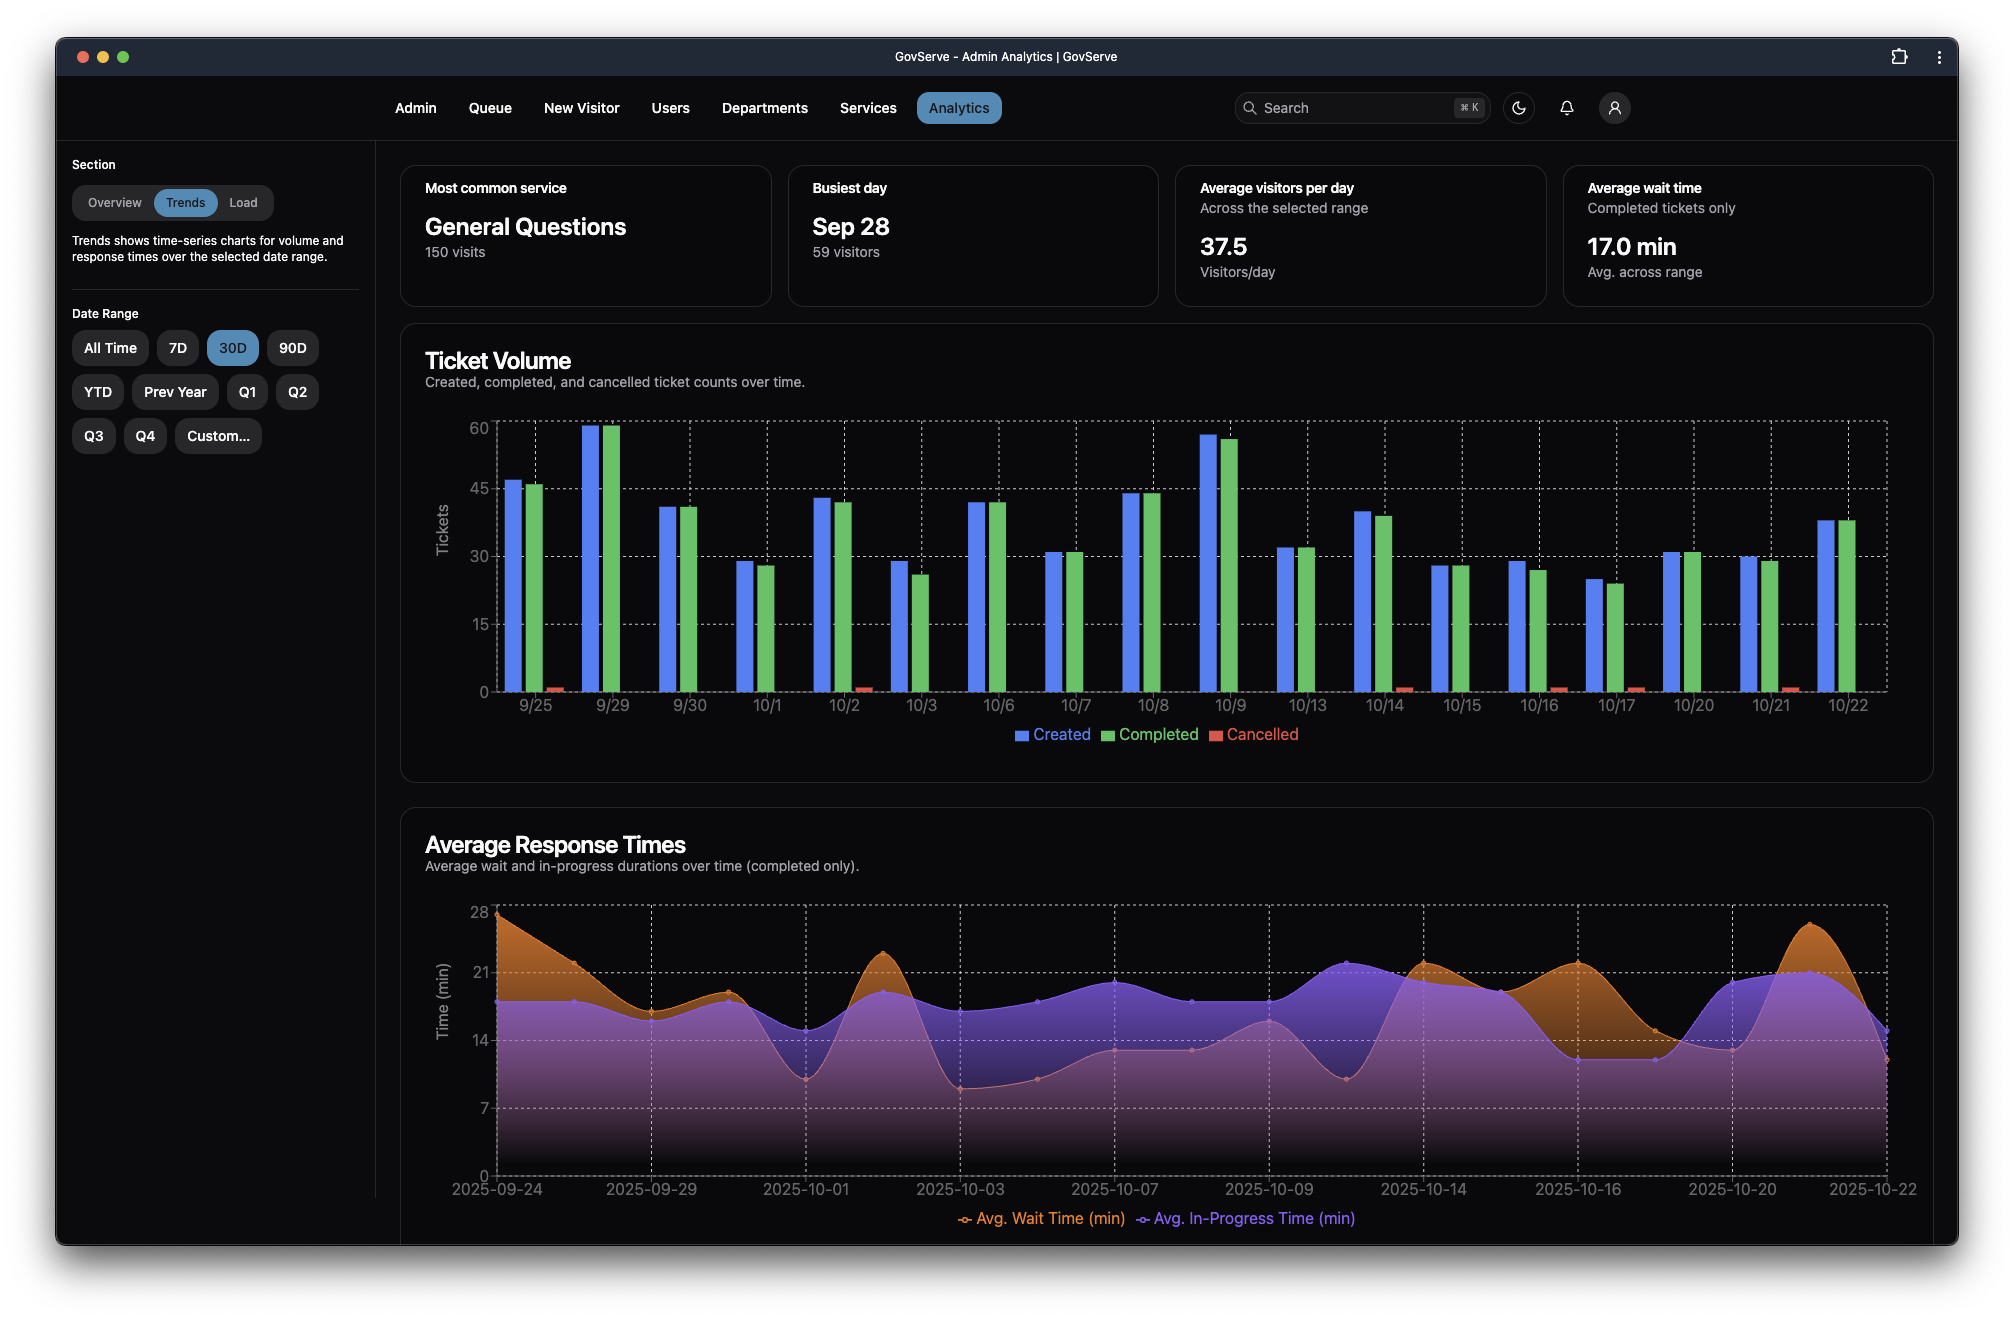Image resolution: width=2014 pixels, height=1319 pixels.
Task: Select the Prev Year date range
Action: (x=175, y=392)
